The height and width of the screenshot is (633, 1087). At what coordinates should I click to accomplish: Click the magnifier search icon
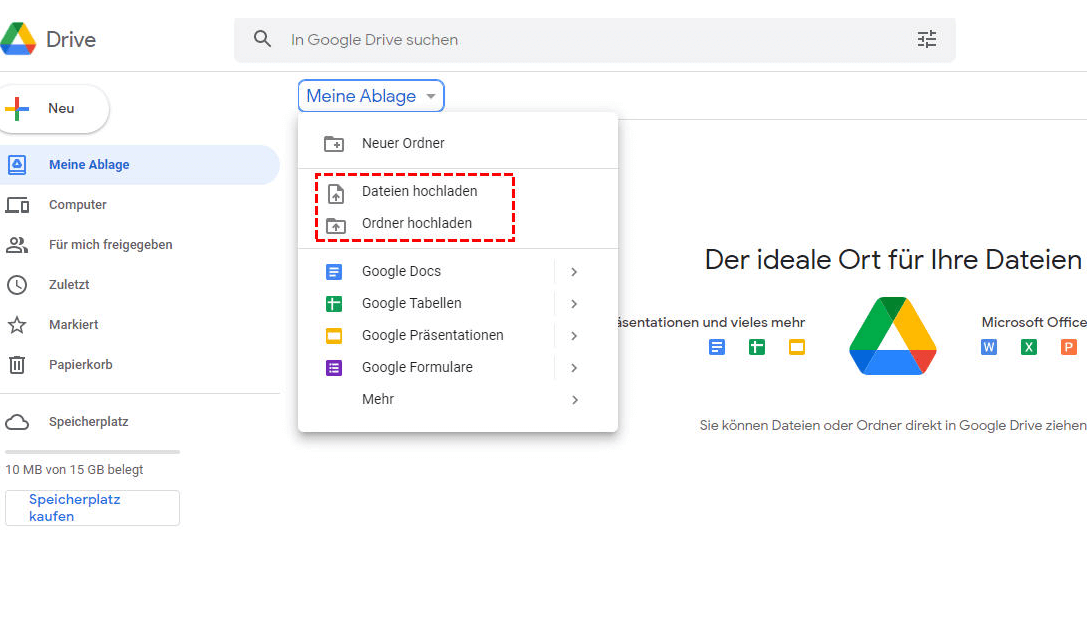[x=263, y=40]
